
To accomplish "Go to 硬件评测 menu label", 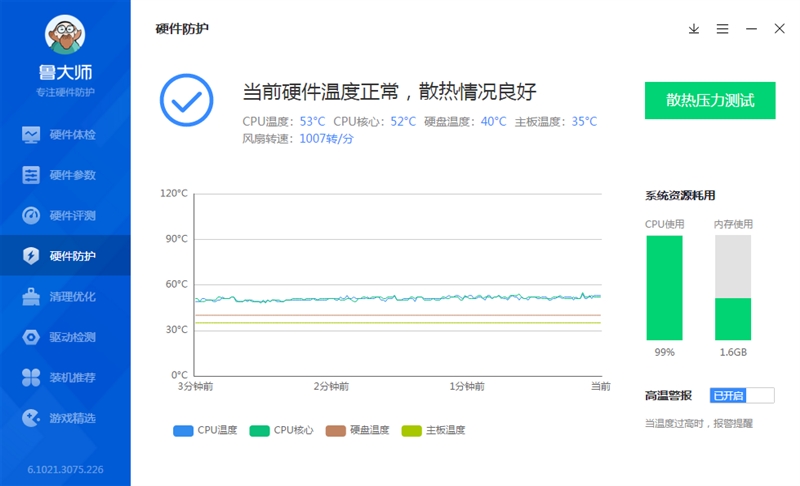I will point(72,215).
